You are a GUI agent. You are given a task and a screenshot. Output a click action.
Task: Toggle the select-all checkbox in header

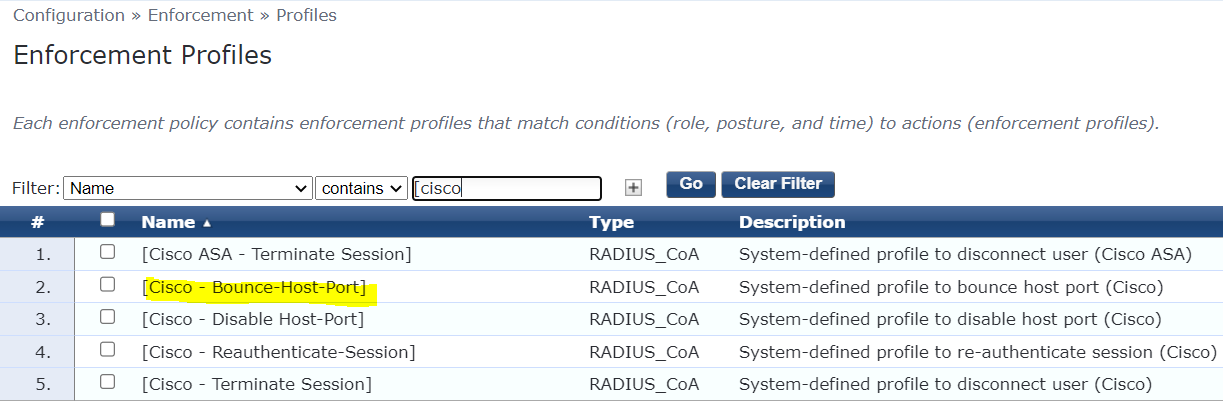point(108,220)
